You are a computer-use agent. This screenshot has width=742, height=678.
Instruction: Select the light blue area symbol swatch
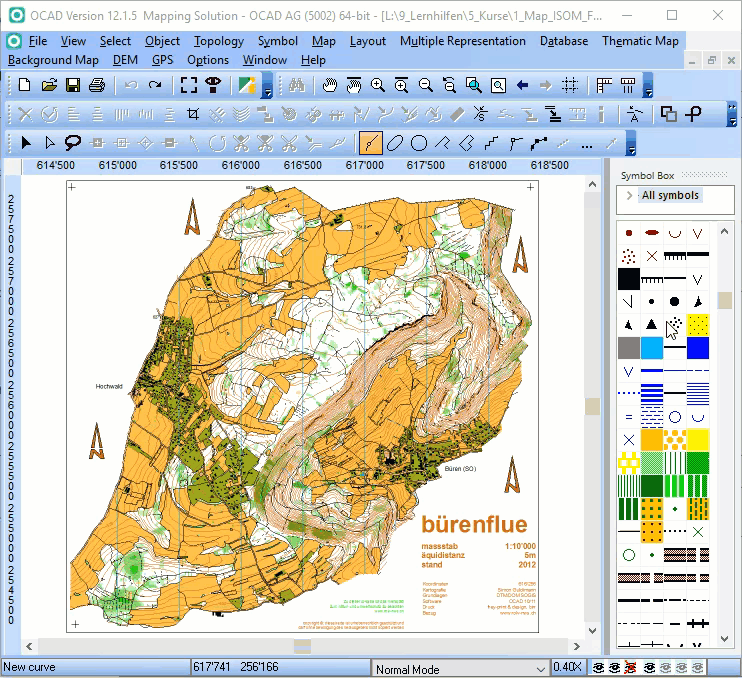652,348
